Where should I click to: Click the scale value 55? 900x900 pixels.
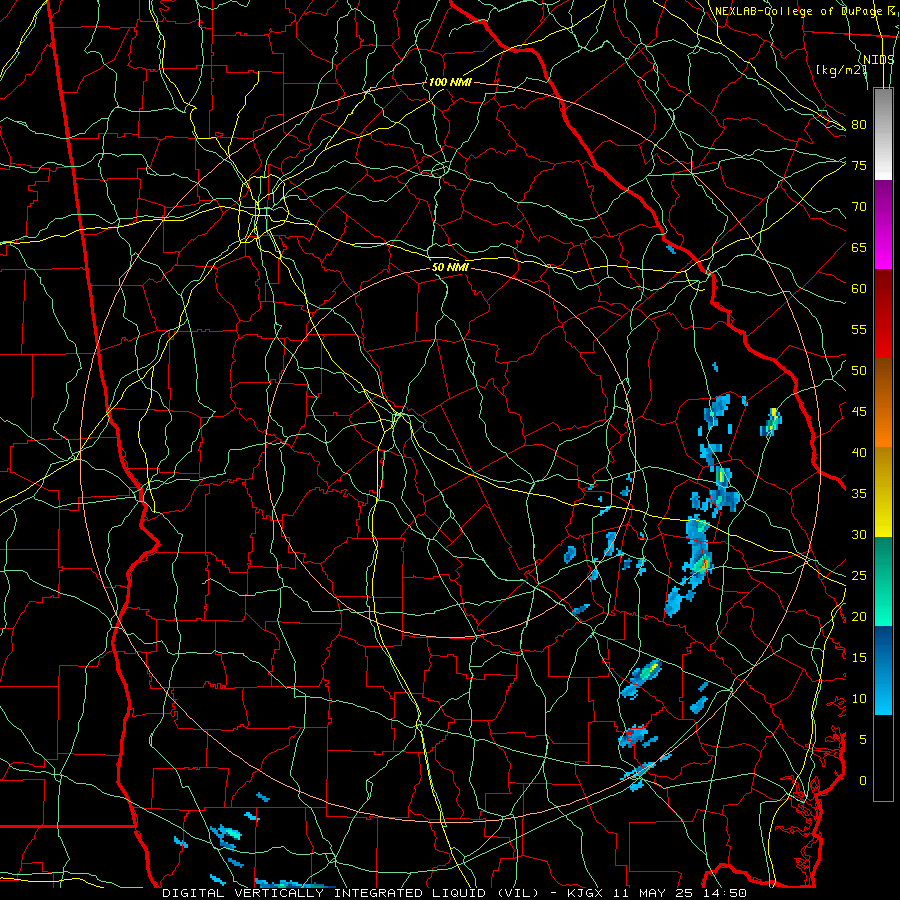coord(859,329)
